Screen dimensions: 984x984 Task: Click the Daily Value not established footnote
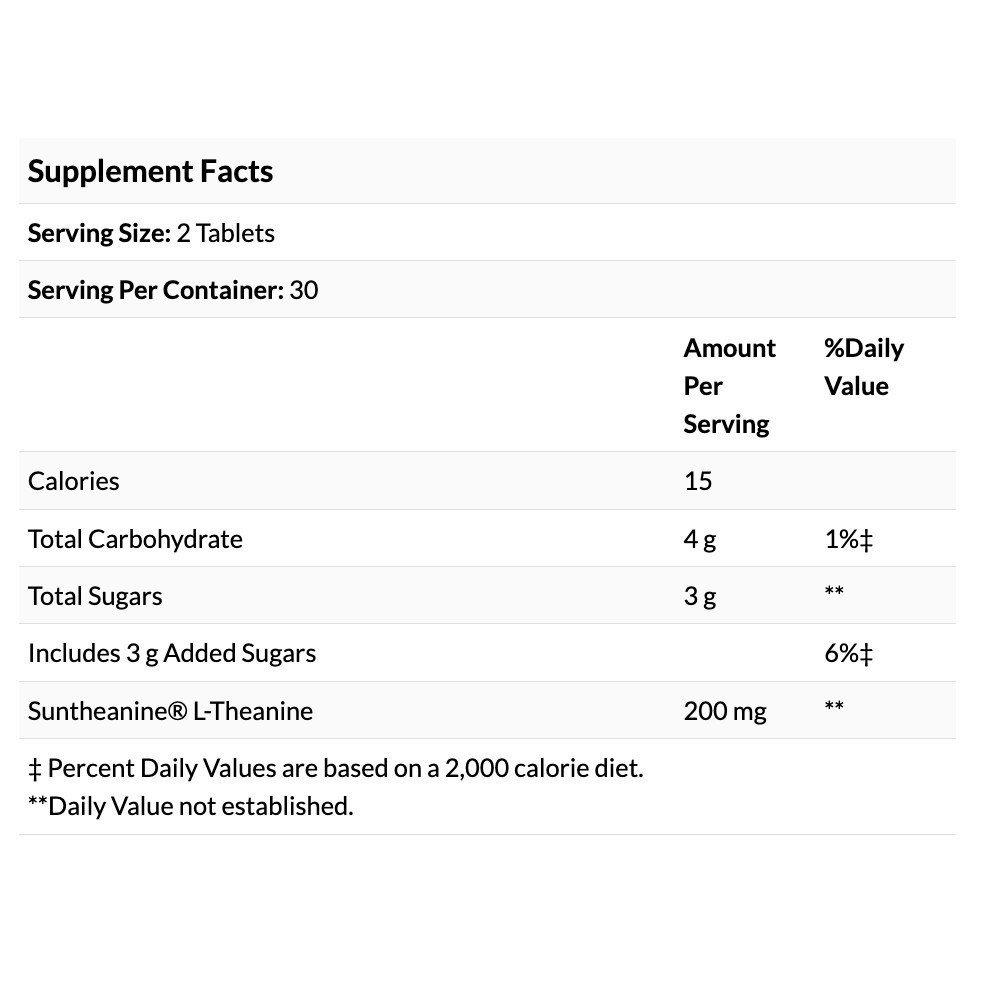pos(191,806)
